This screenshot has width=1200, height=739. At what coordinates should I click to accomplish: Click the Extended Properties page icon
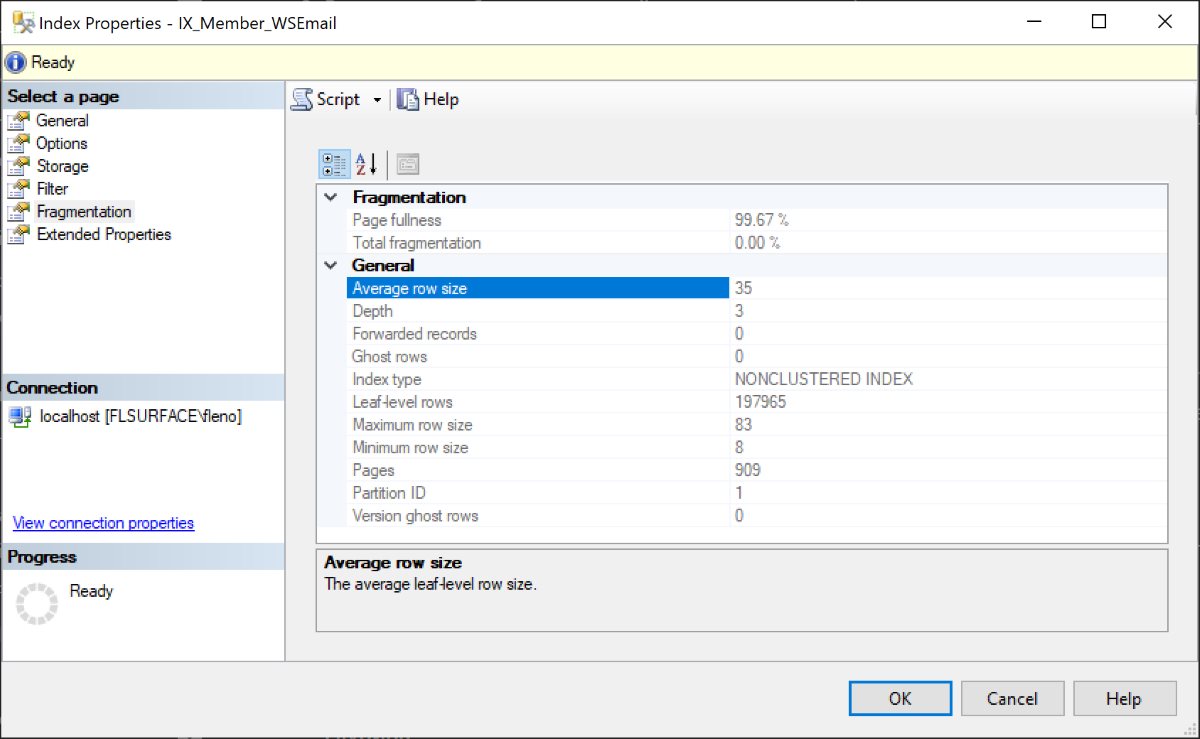pos(18,235)
